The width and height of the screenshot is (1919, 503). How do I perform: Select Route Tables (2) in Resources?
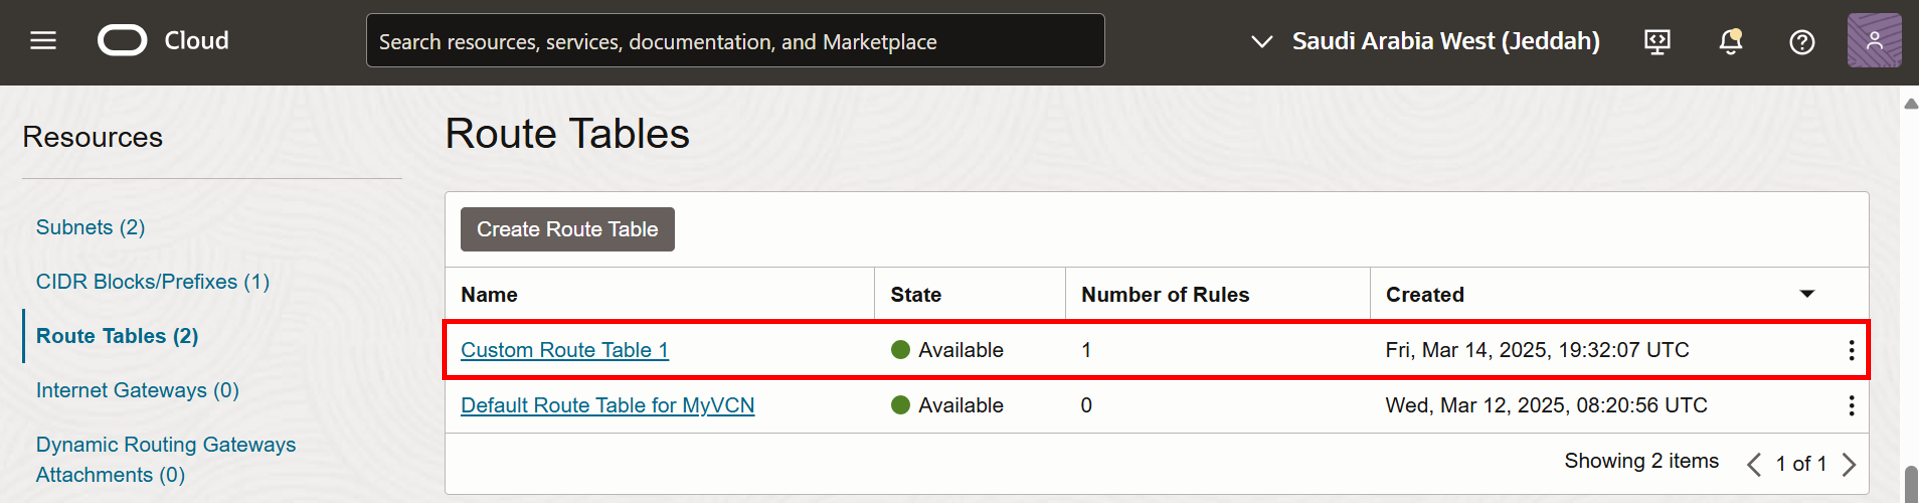coord(117,336)
